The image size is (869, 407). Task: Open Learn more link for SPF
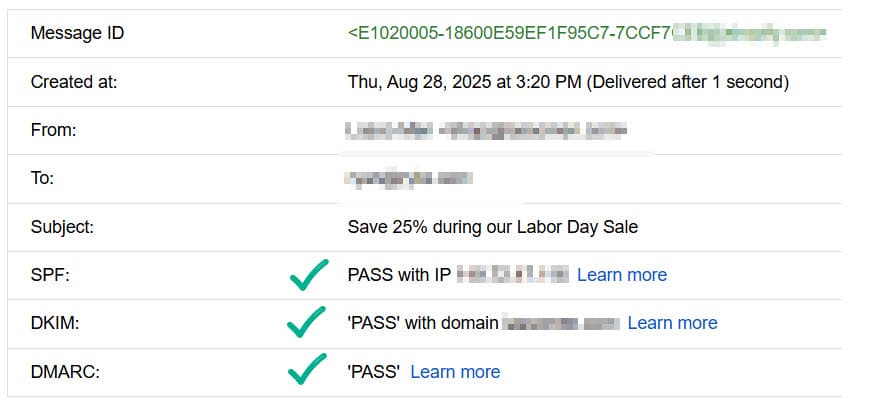tap(622, 274)
